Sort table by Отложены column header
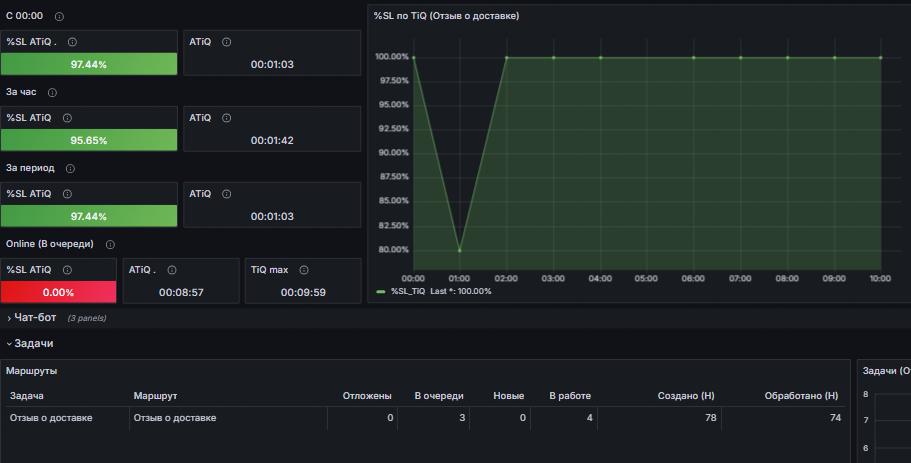911x463 pixels. coord(367,396)
